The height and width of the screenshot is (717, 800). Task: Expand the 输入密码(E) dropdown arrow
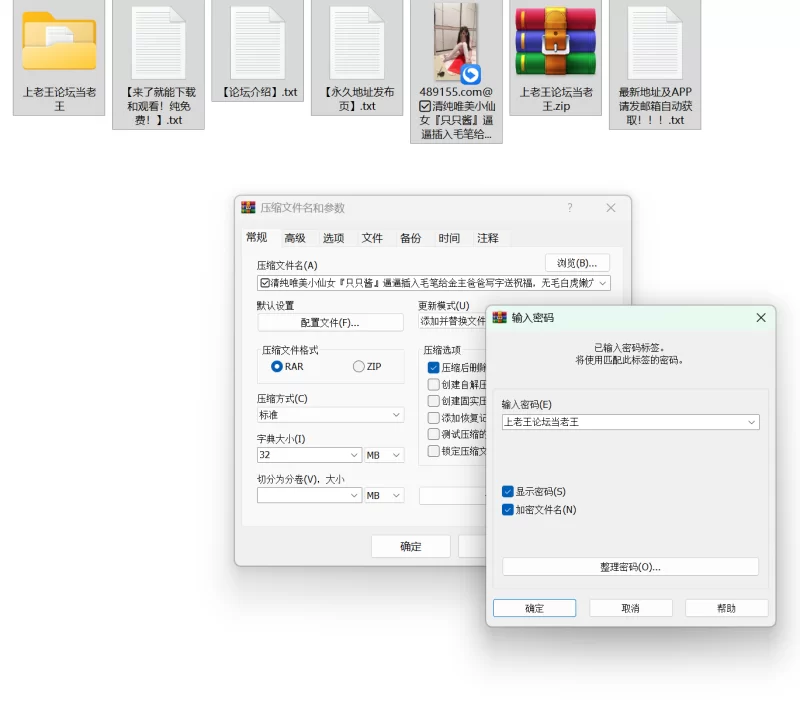pos(751,422)
